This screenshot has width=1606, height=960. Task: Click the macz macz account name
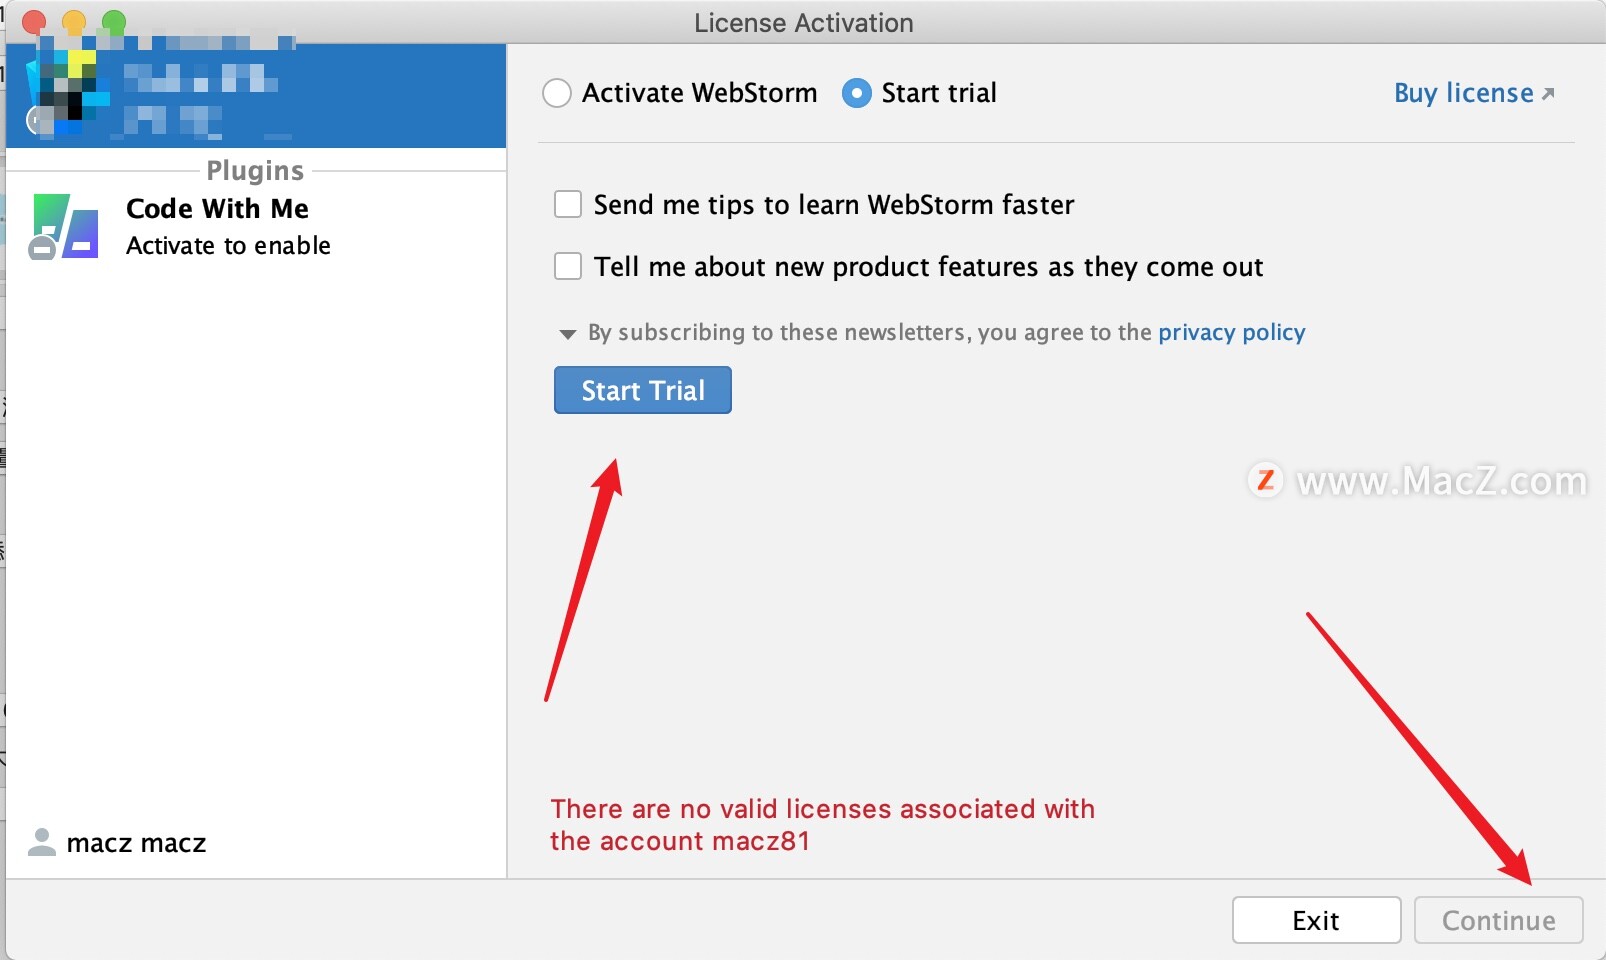[136, 844]
